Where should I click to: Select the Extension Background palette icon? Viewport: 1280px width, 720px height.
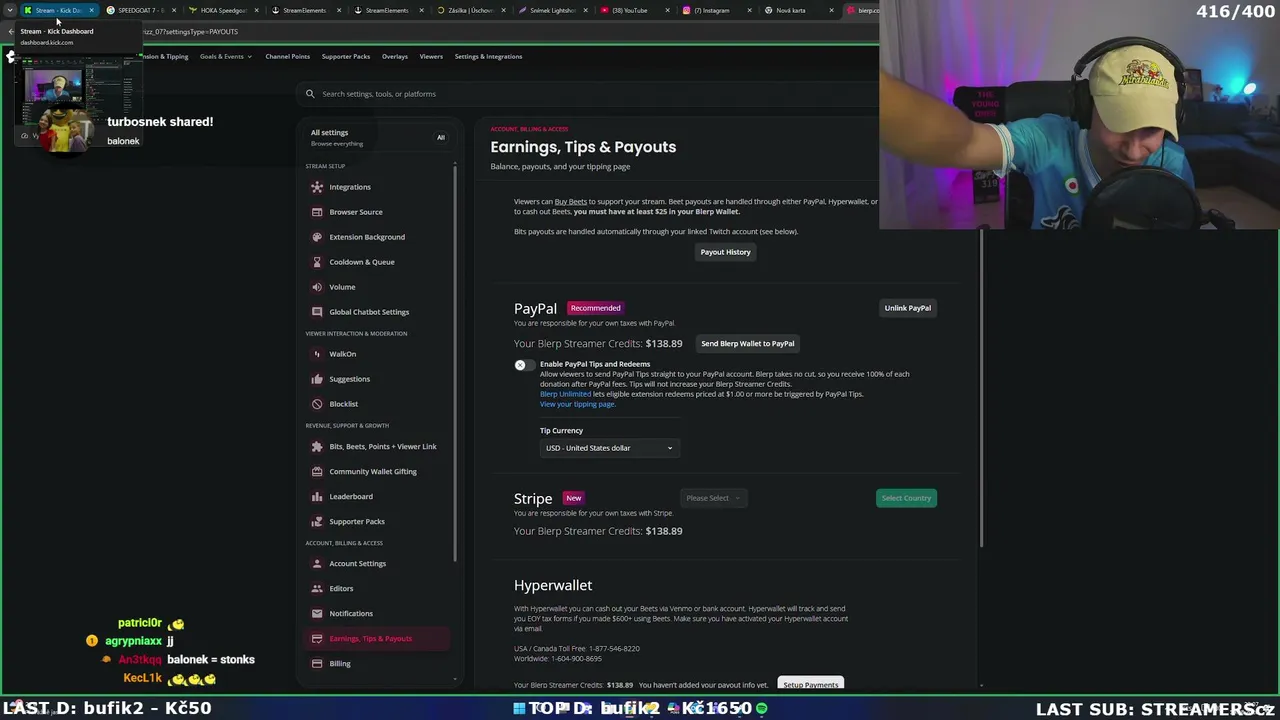coord(317,237)
